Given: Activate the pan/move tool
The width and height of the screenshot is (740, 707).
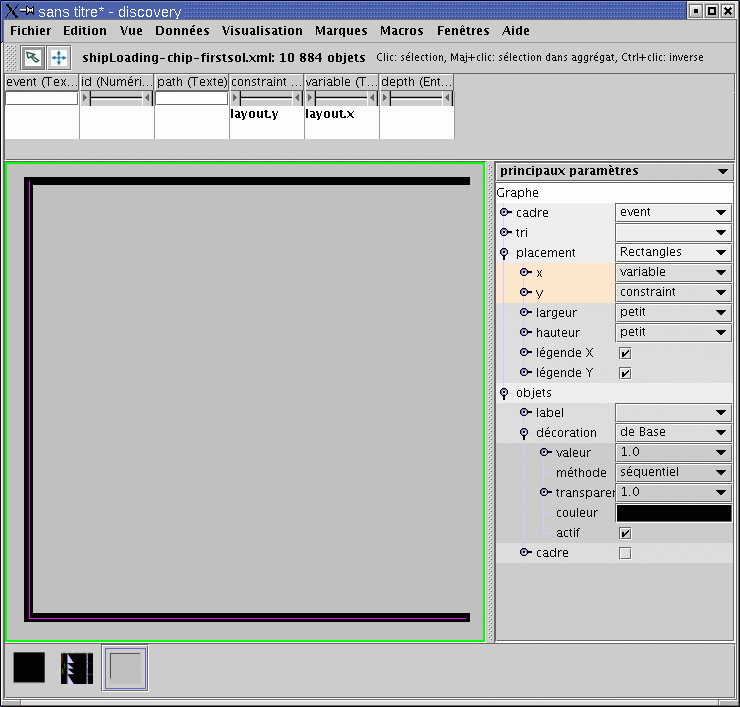Looking at the screenshot, I should click(59, 58).
